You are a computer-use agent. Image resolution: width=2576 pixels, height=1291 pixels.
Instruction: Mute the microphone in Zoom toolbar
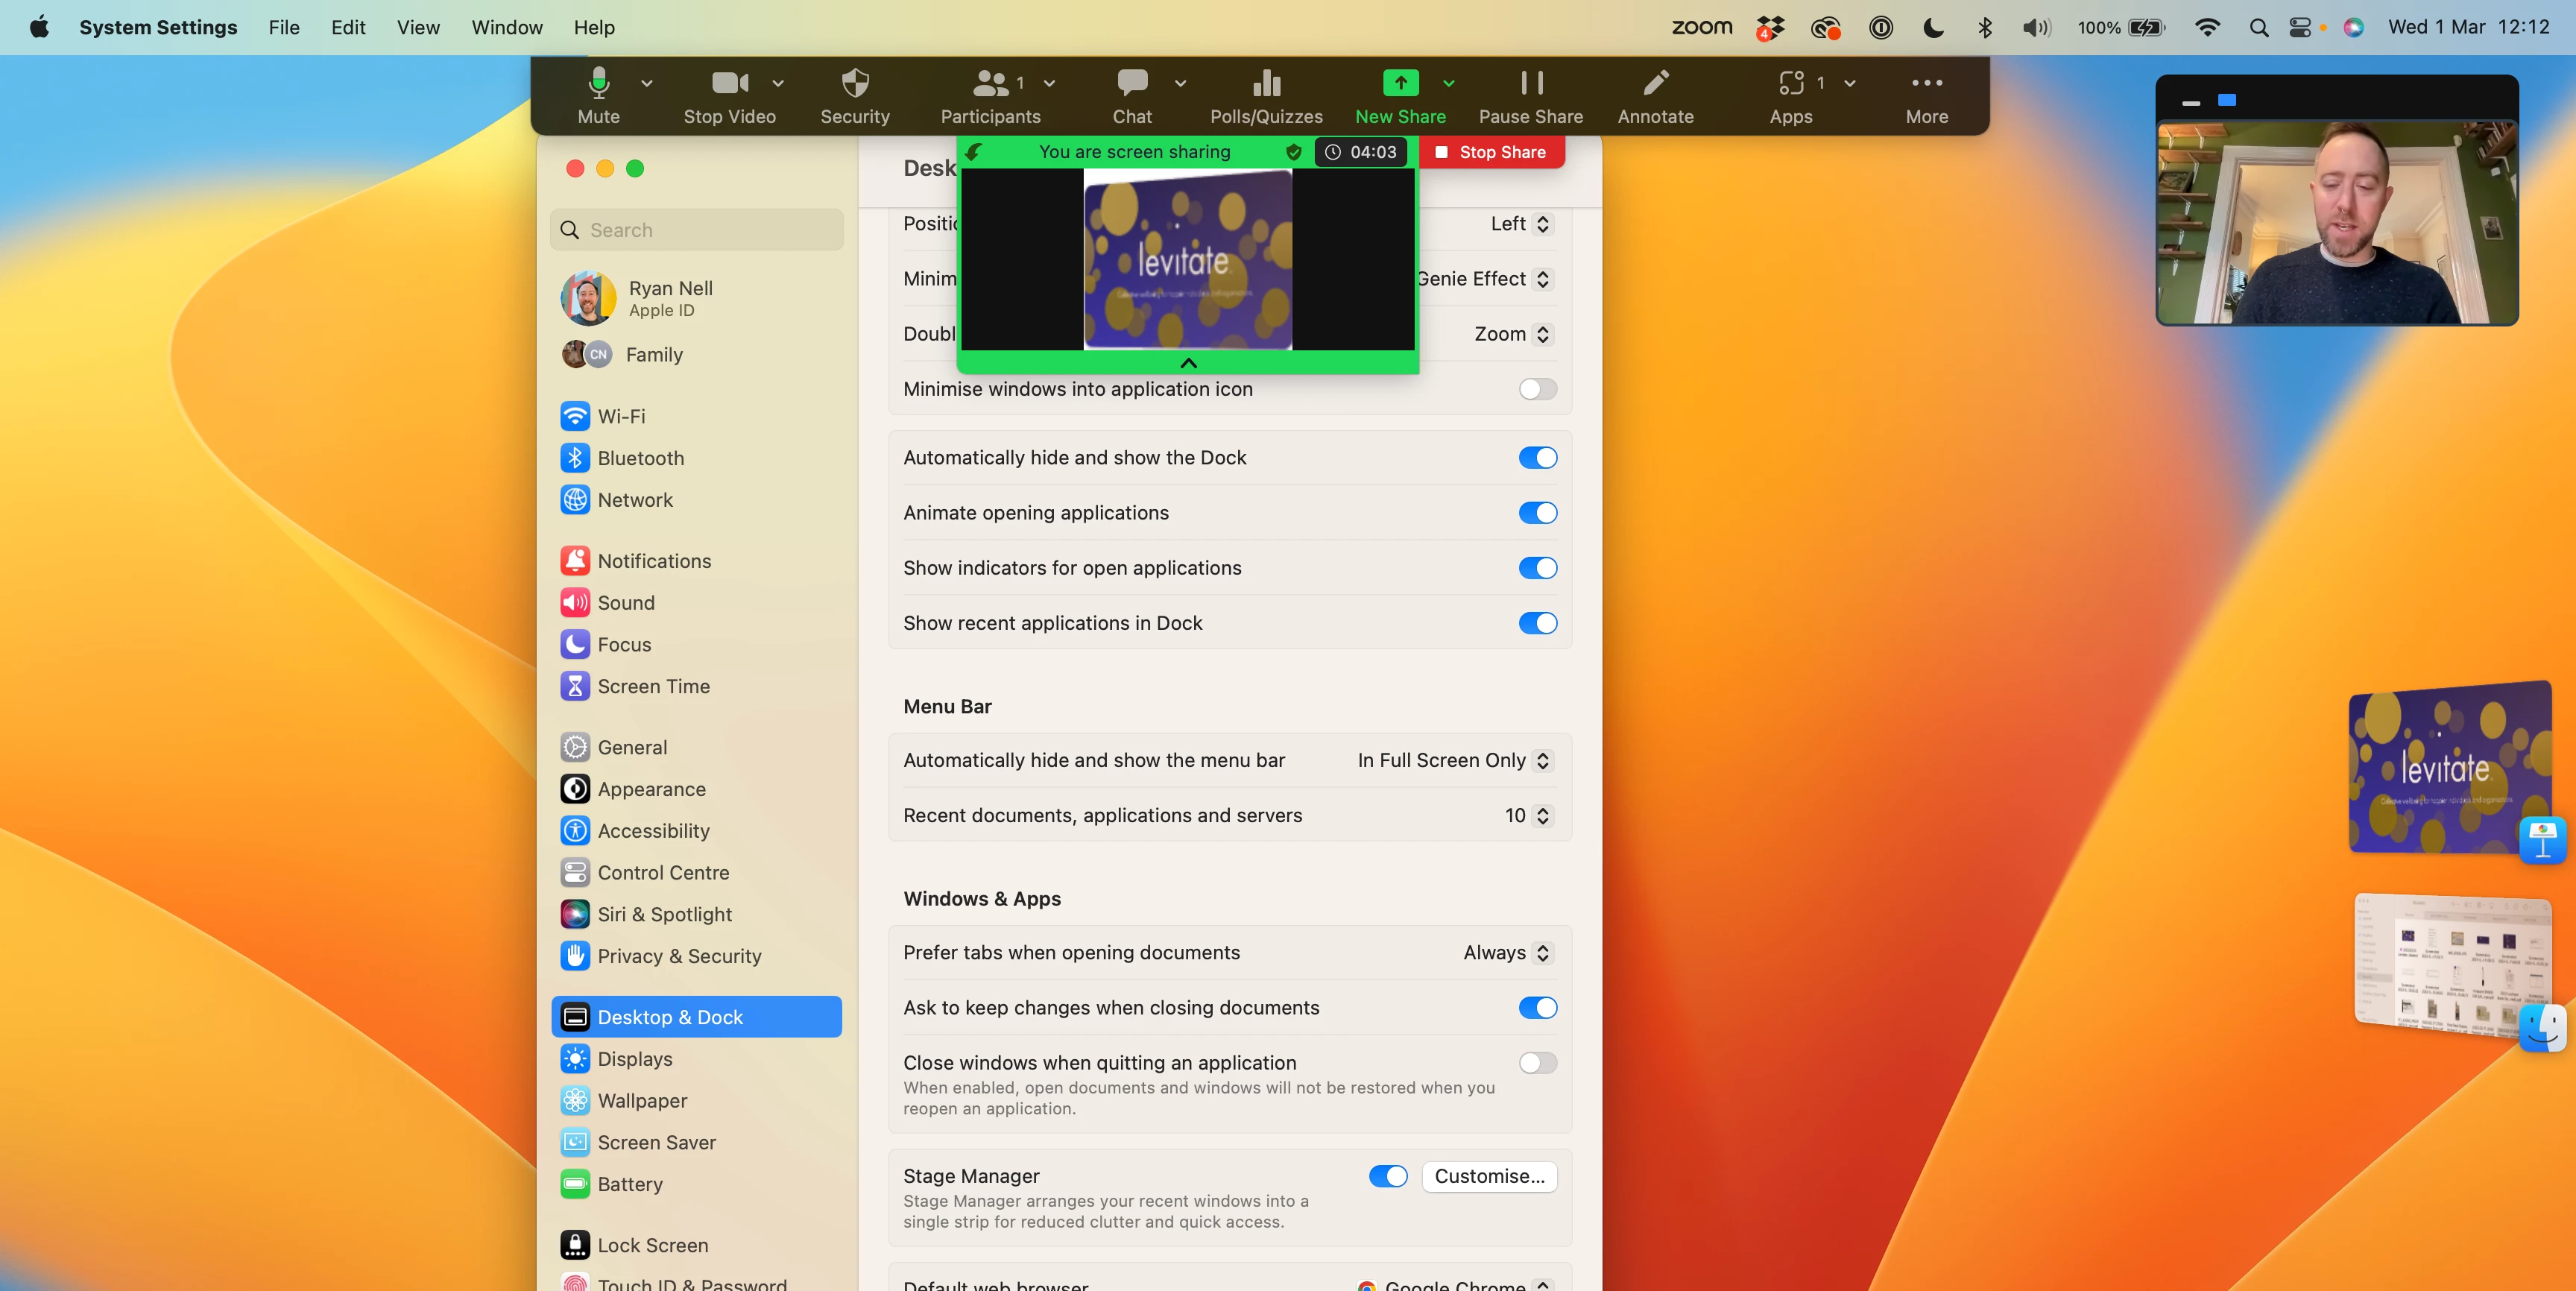click(x=598, y=95)
